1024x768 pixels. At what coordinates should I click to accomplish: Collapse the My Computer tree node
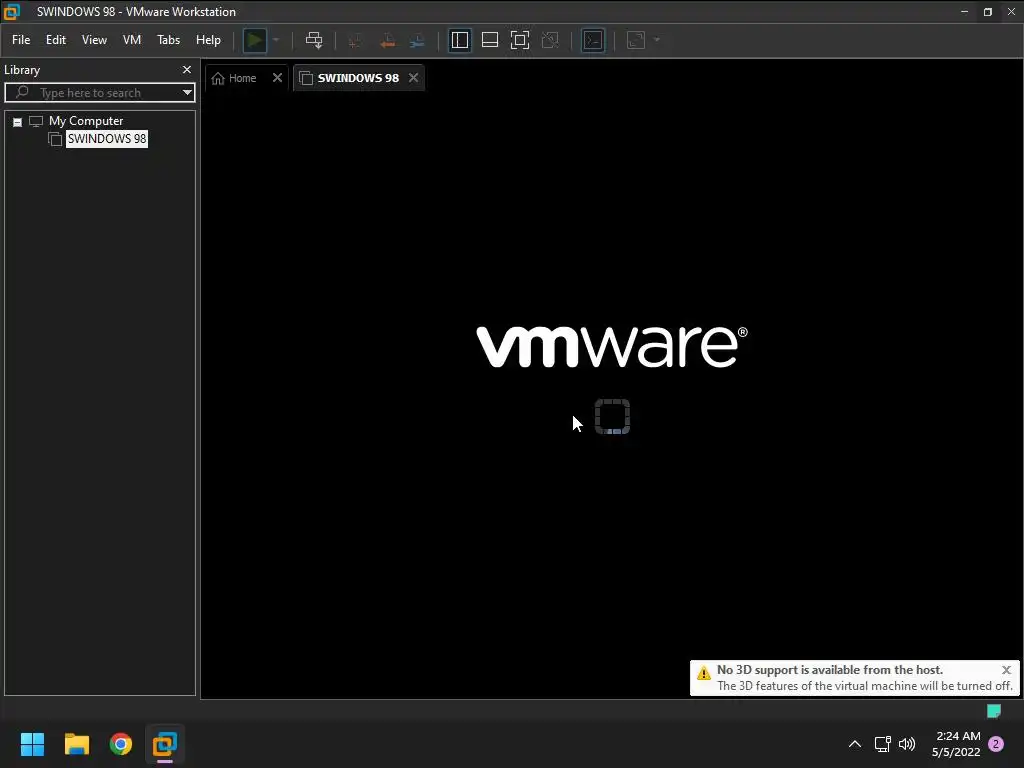click(18, 122)
